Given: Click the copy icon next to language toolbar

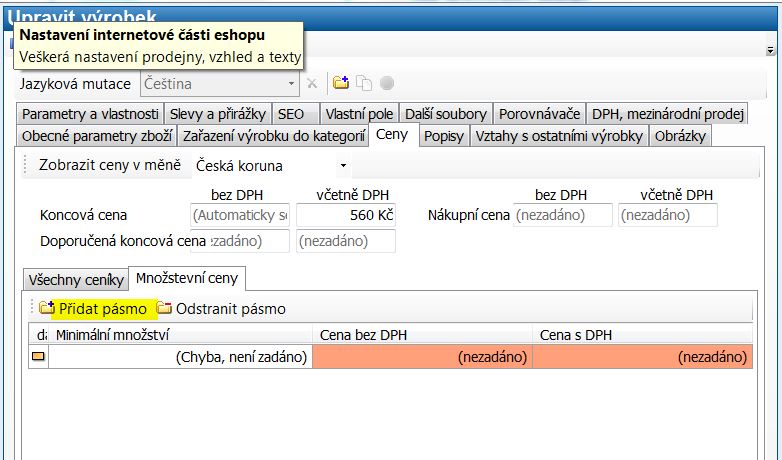Looking at the screenshot, I should [364, 84].
